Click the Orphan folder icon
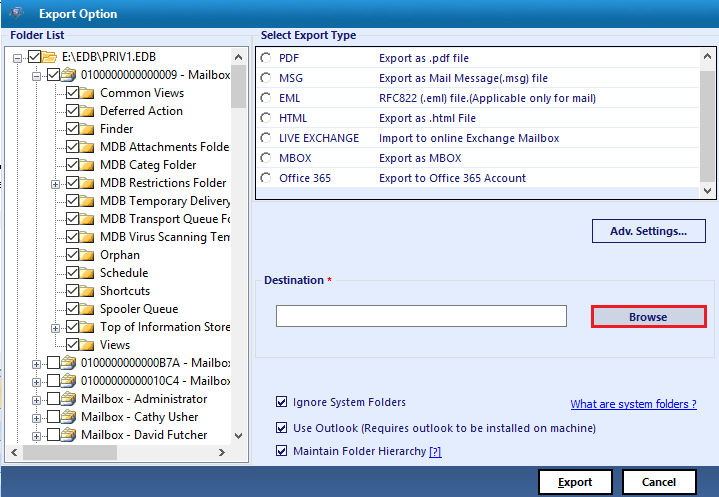This screenshot has width=719, height=497. pyautogui.click(x=87, y=255)
